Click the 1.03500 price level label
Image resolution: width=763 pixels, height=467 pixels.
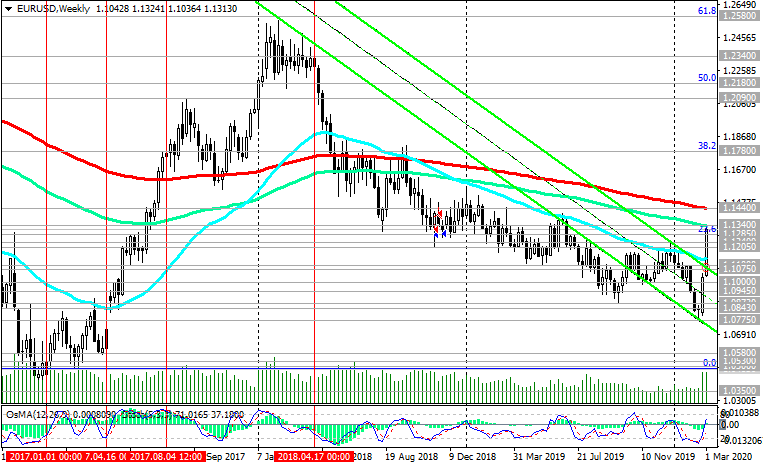point(739,391)
